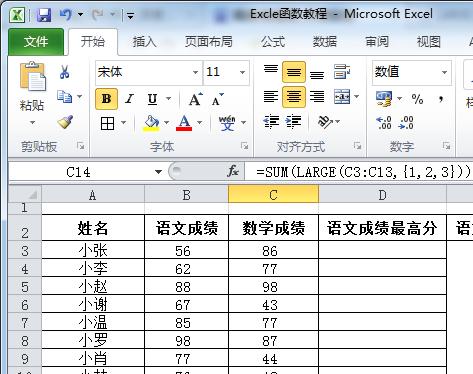Toggle Bold formatting
The height and width of the screenshot is (374, 473).
[x=106, y=99]
